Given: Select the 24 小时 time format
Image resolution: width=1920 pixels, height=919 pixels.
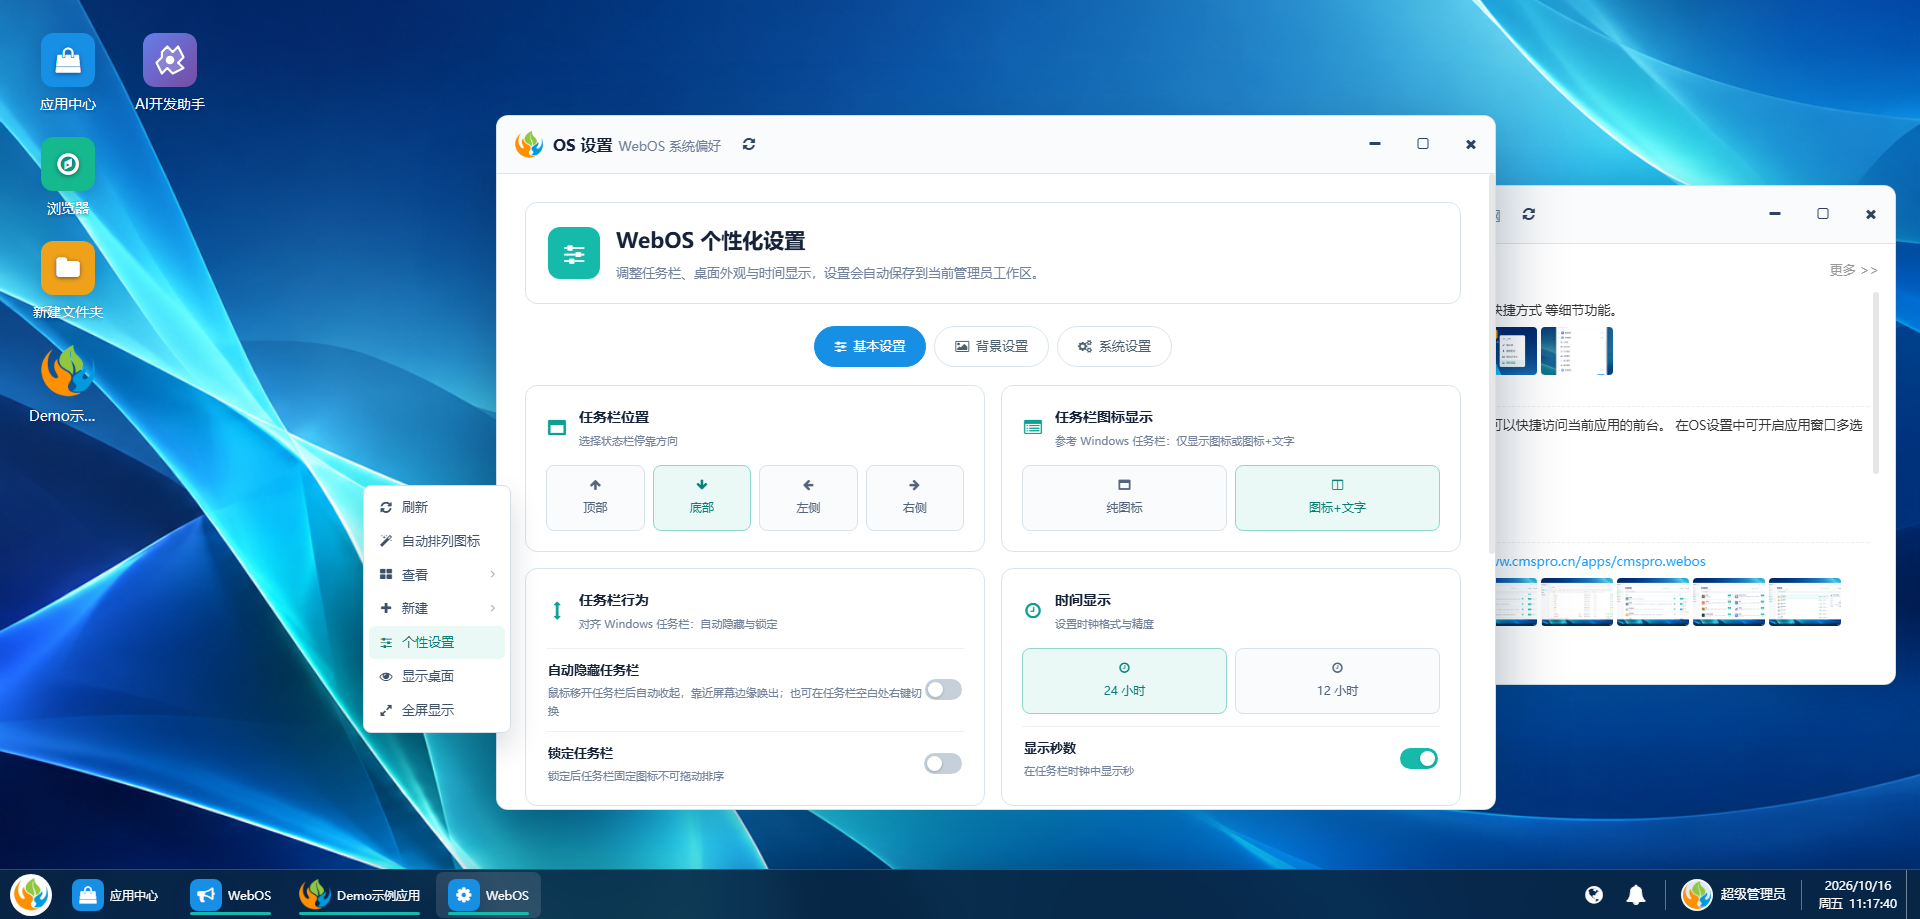Looking at the screenshot, I should pos(1124,680).
